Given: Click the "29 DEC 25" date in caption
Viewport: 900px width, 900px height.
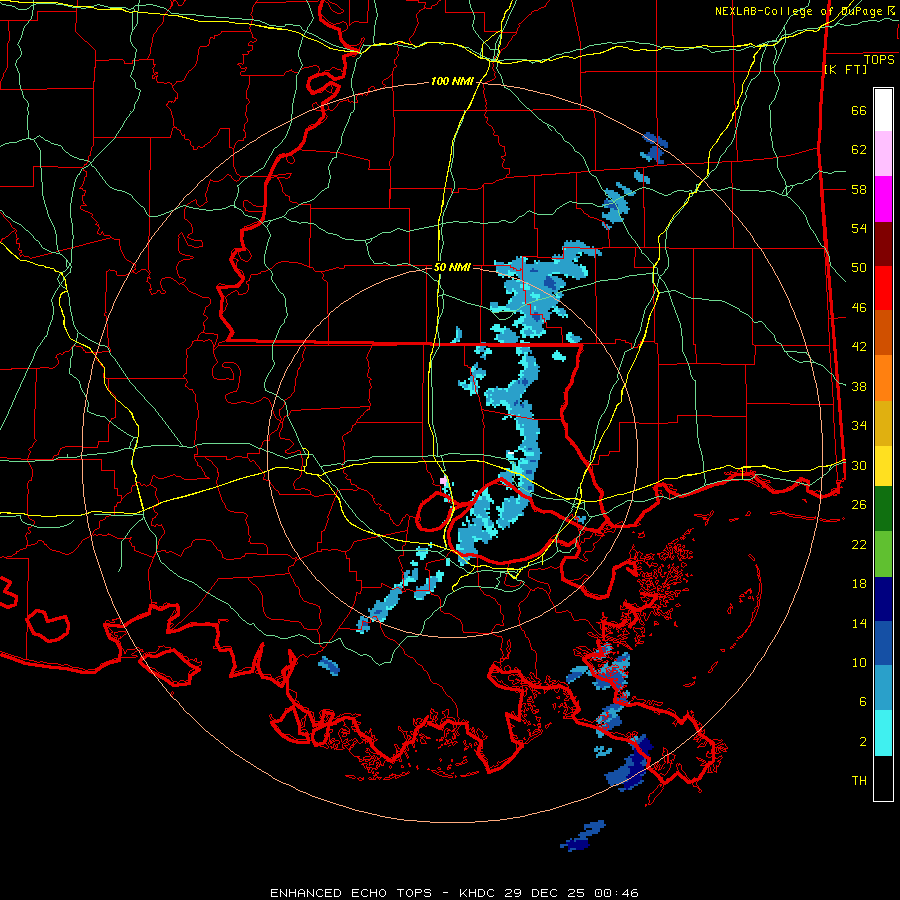Looking at the screenshot, I should click(545, 893).
